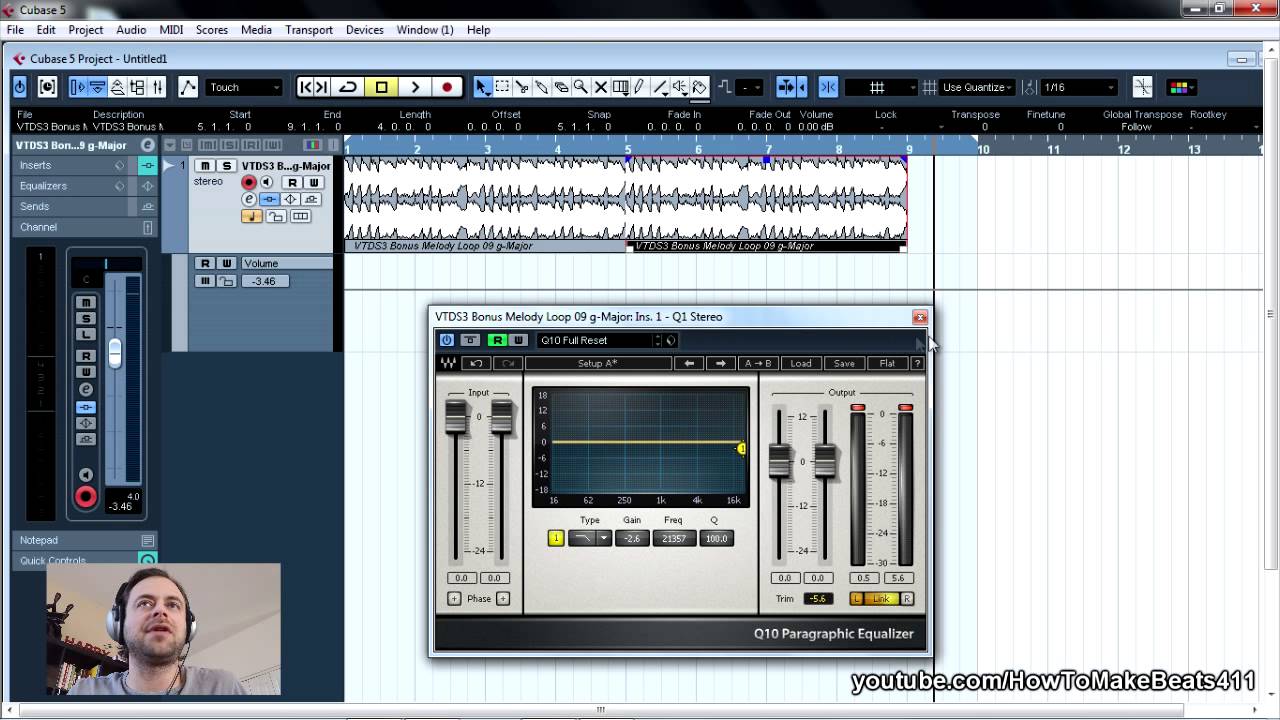Toggle Cycle loop button

tap(348, 87)
